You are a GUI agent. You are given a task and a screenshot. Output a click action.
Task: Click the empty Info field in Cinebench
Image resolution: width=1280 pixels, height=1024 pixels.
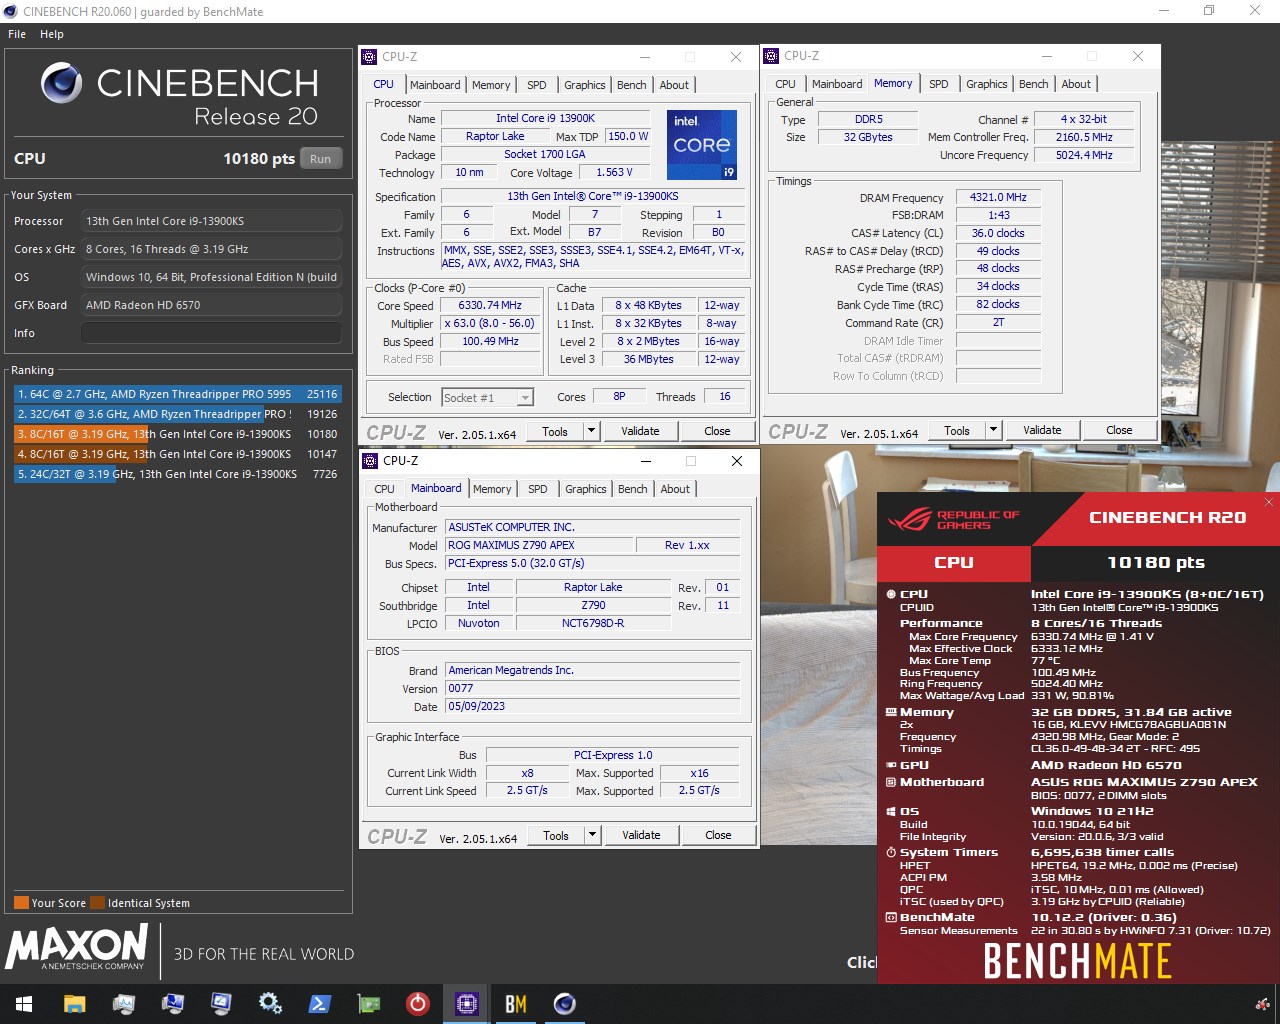coord(211,333)
